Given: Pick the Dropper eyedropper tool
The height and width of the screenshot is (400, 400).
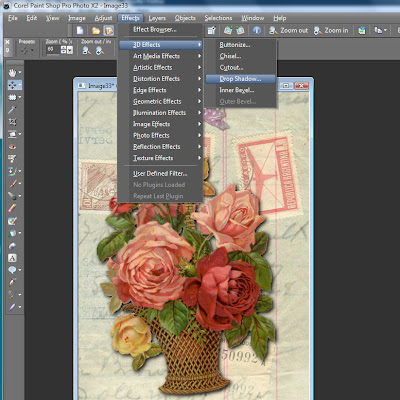Looking at the screenshot, I should pyautogui.click(x=12, y=110).
